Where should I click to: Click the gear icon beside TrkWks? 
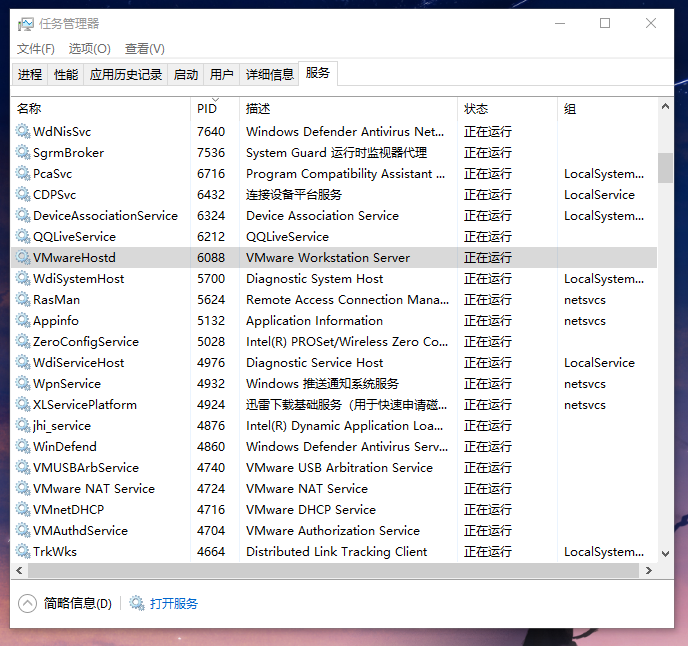[23, 551]
